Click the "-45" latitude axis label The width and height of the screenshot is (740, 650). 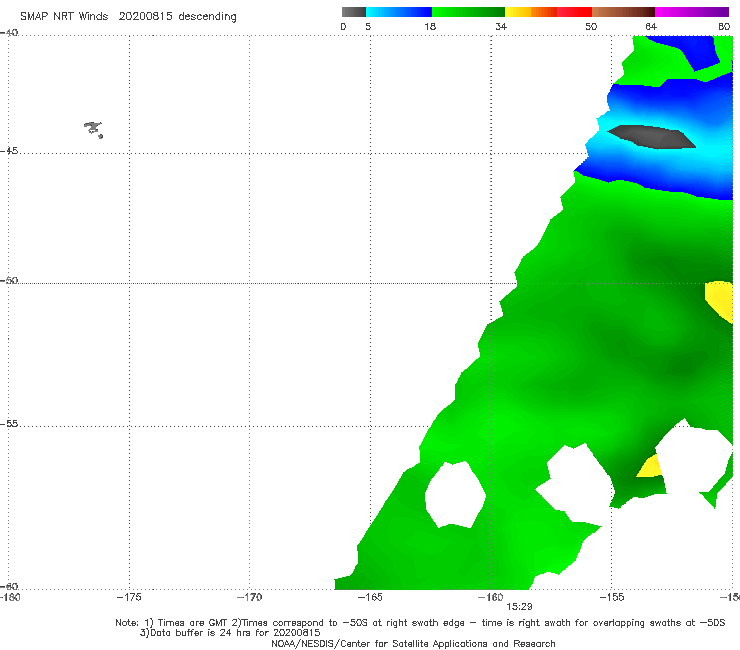(9, 151)
